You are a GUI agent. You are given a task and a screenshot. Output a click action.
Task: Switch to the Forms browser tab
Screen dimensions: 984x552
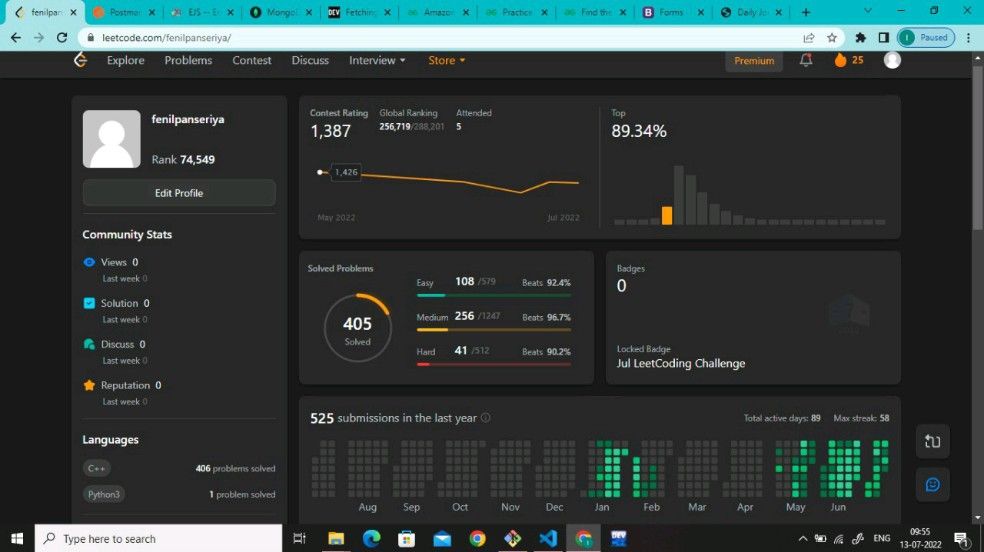(671, 12)
